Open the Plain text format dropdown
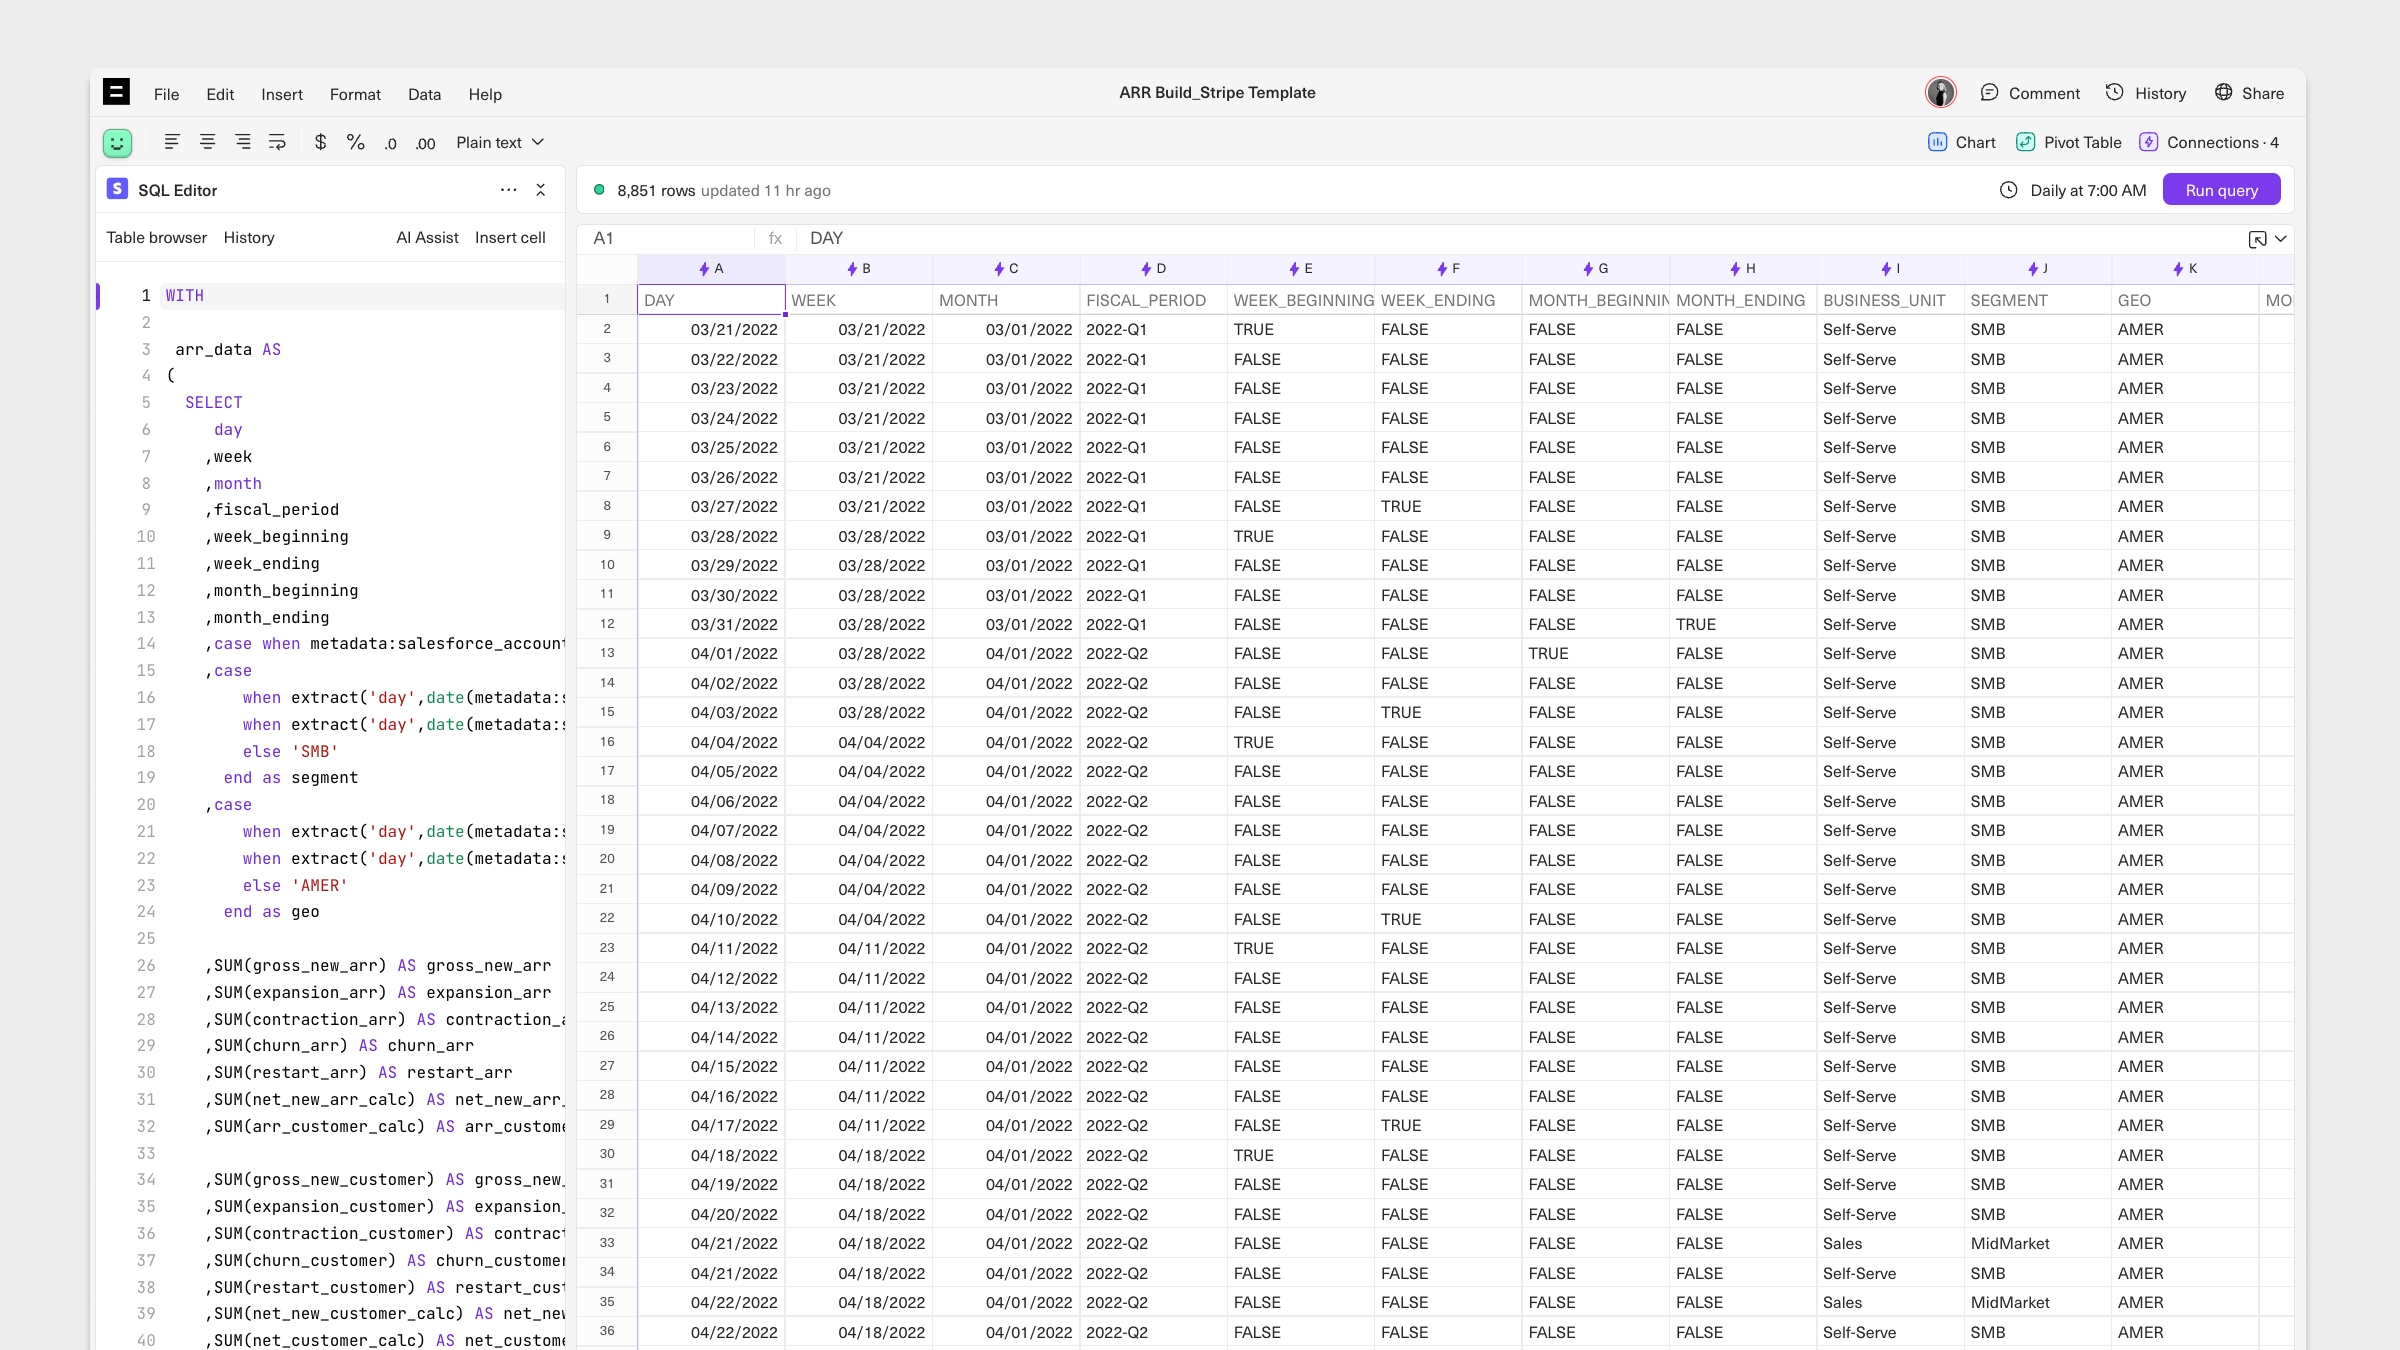2400x1350 pixels. [x=499, y=142]
